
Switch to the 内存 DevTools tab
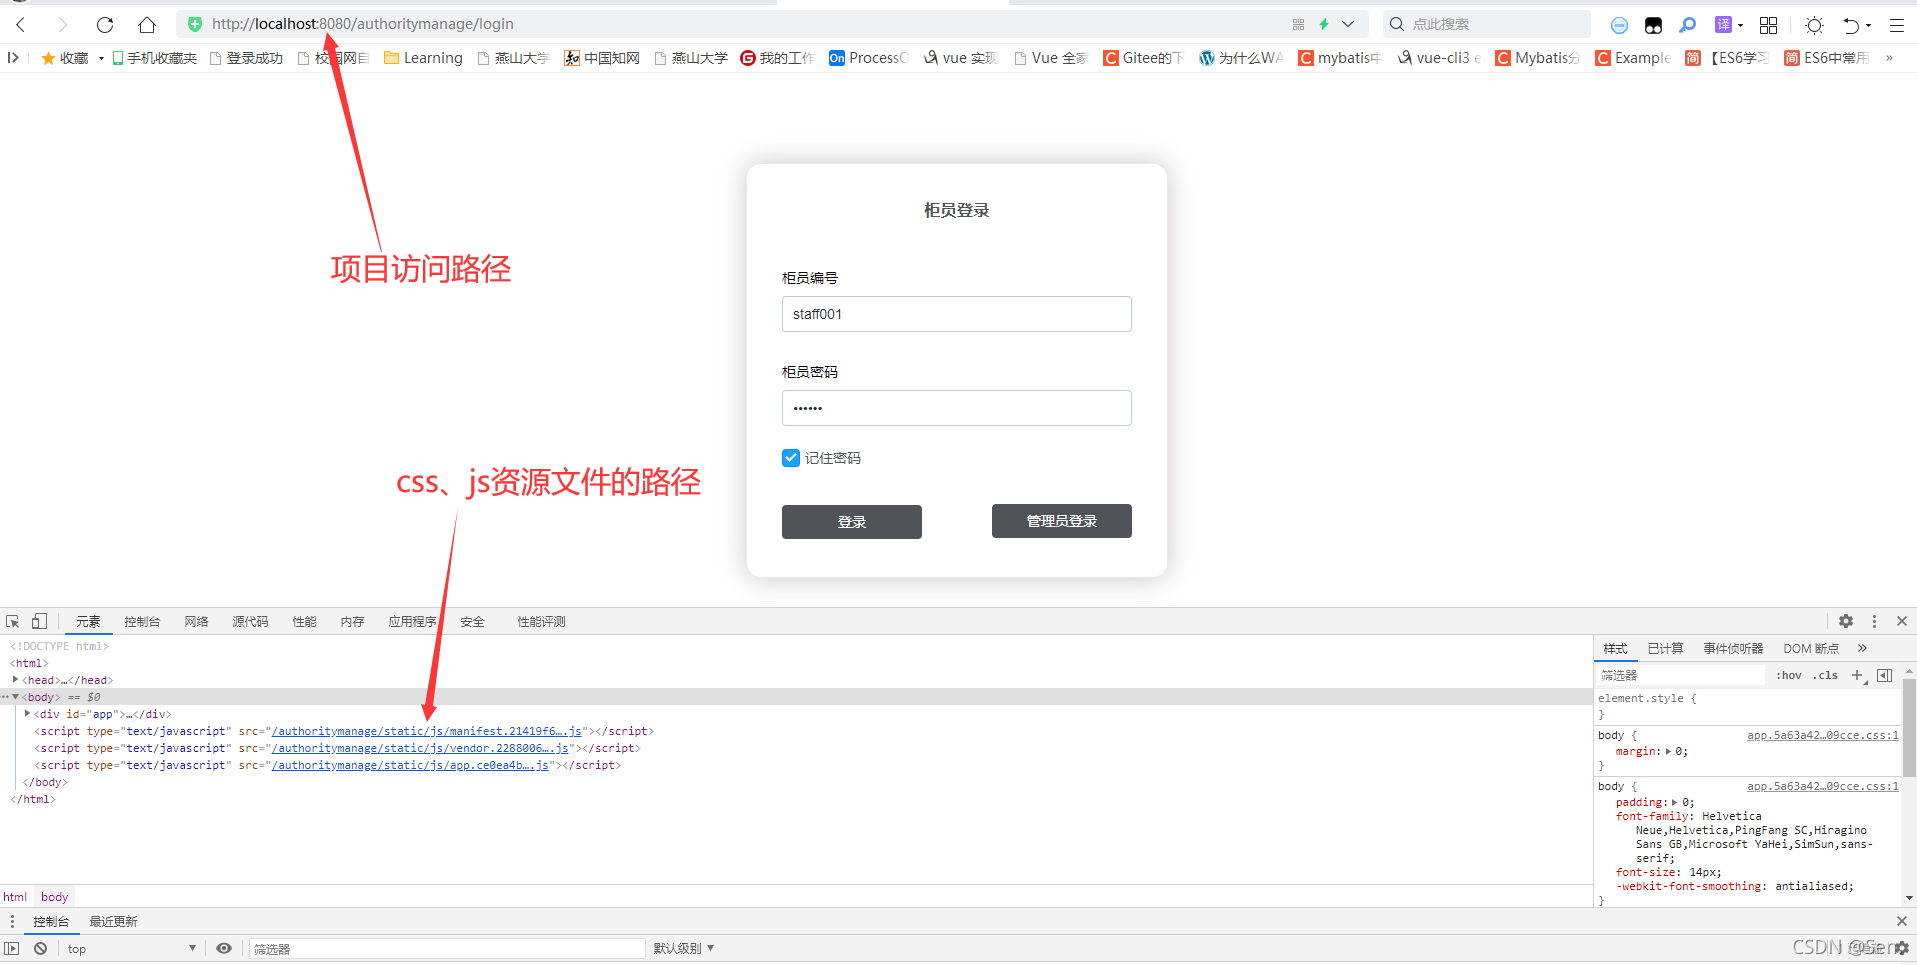(x=352, y=622)
